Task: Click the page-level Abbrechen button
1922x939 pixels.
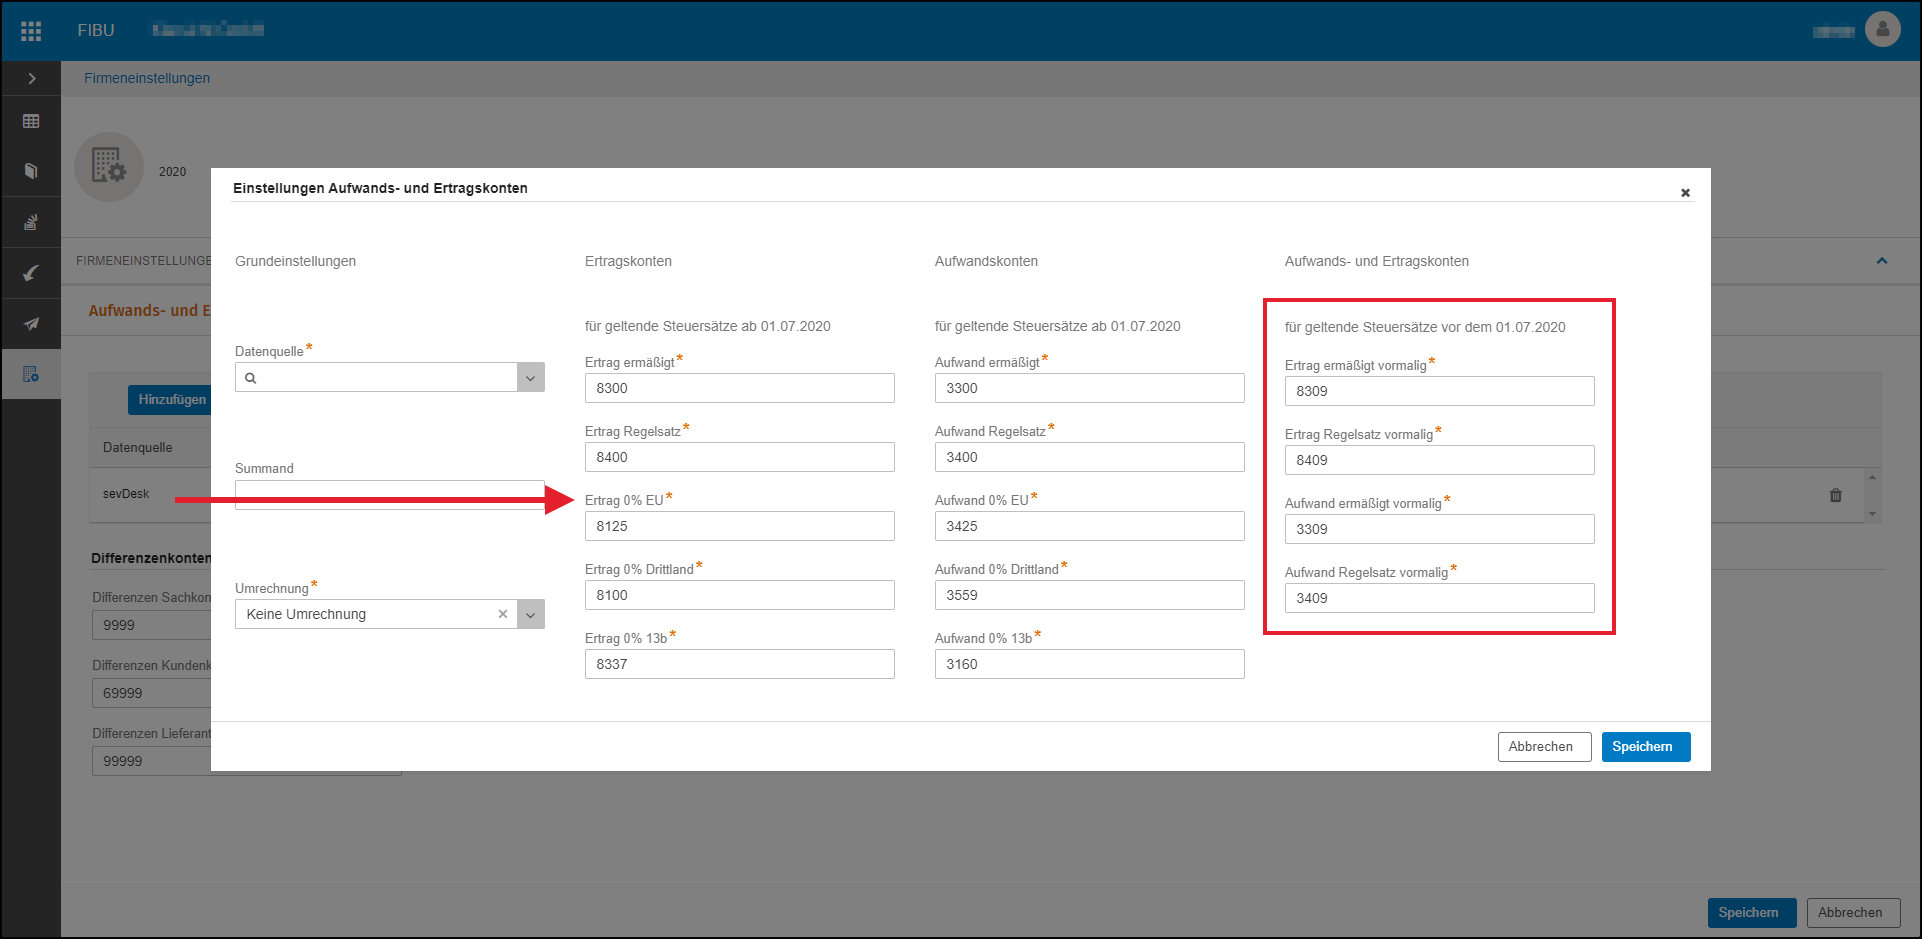Action: 1853,912
